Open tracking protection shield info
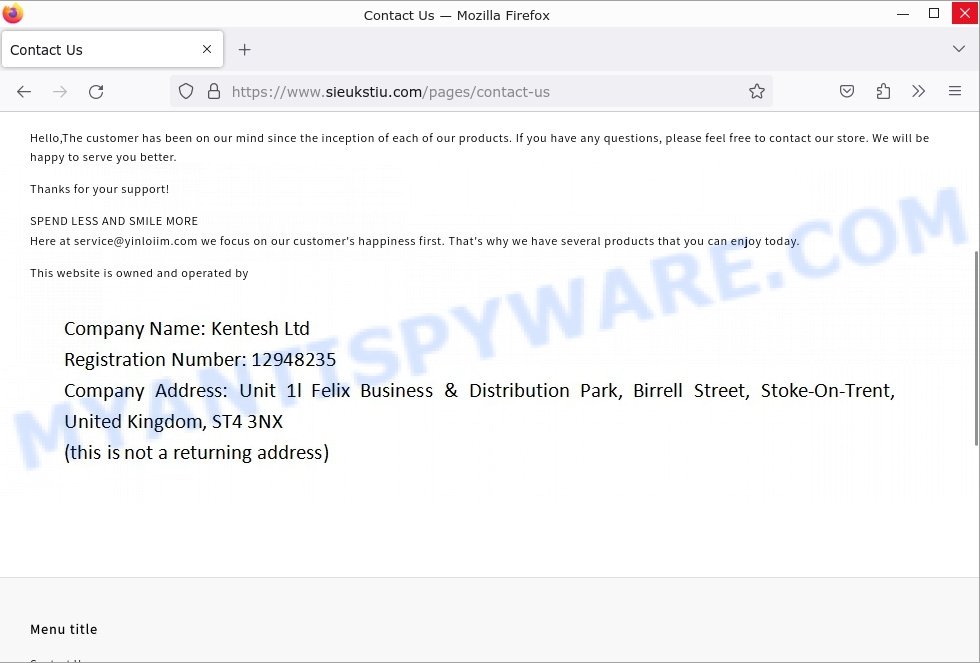Screen dimensions: 980x663 (x=186, y=91)
